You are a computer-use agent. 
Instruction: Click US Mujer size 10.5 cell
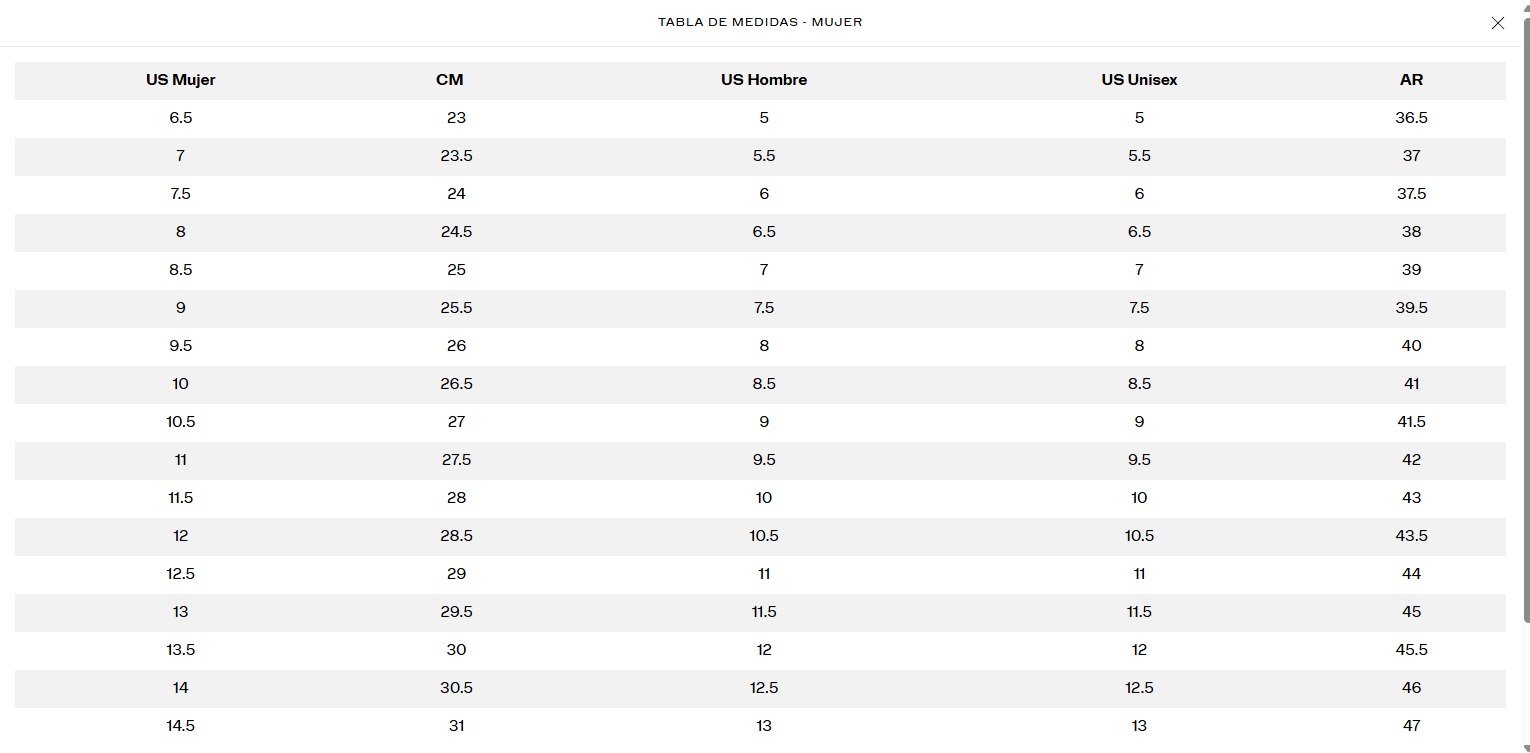[181, 422]
